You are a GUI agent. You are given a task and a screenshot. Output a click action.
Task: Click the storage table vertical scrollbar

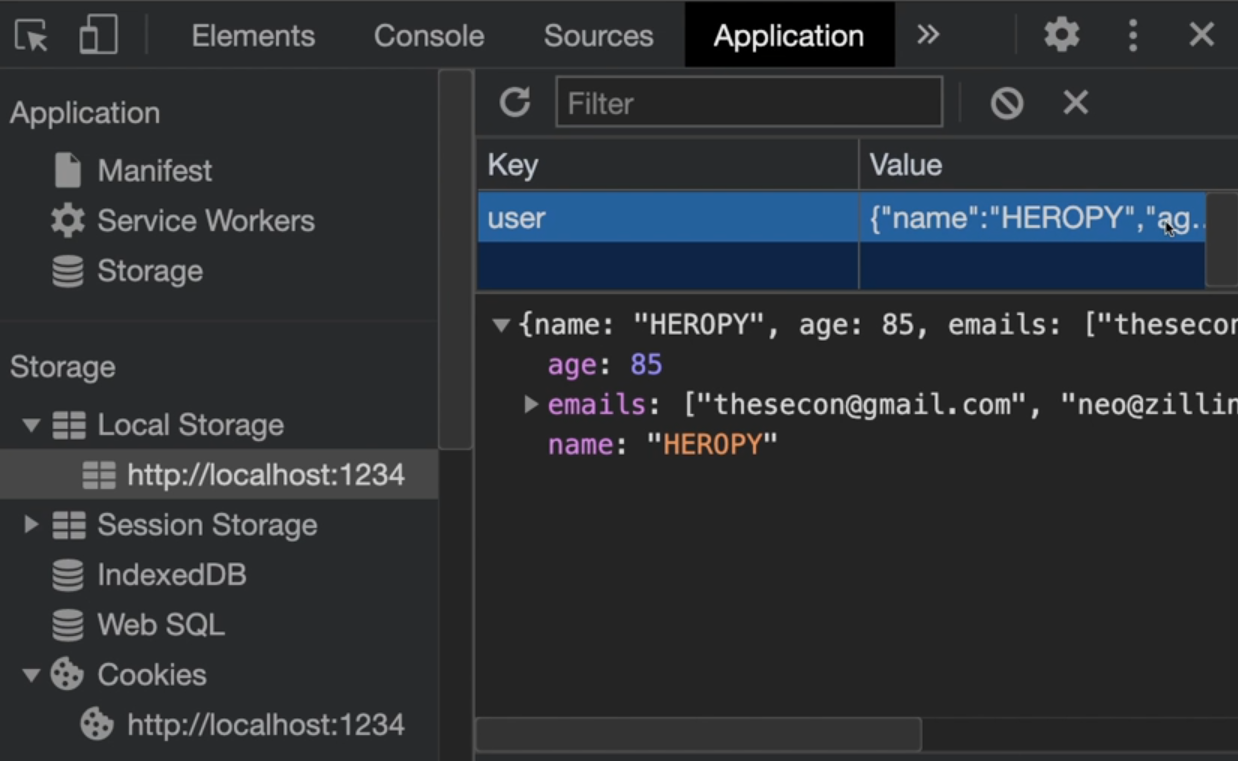click(x=1222, y=240)
